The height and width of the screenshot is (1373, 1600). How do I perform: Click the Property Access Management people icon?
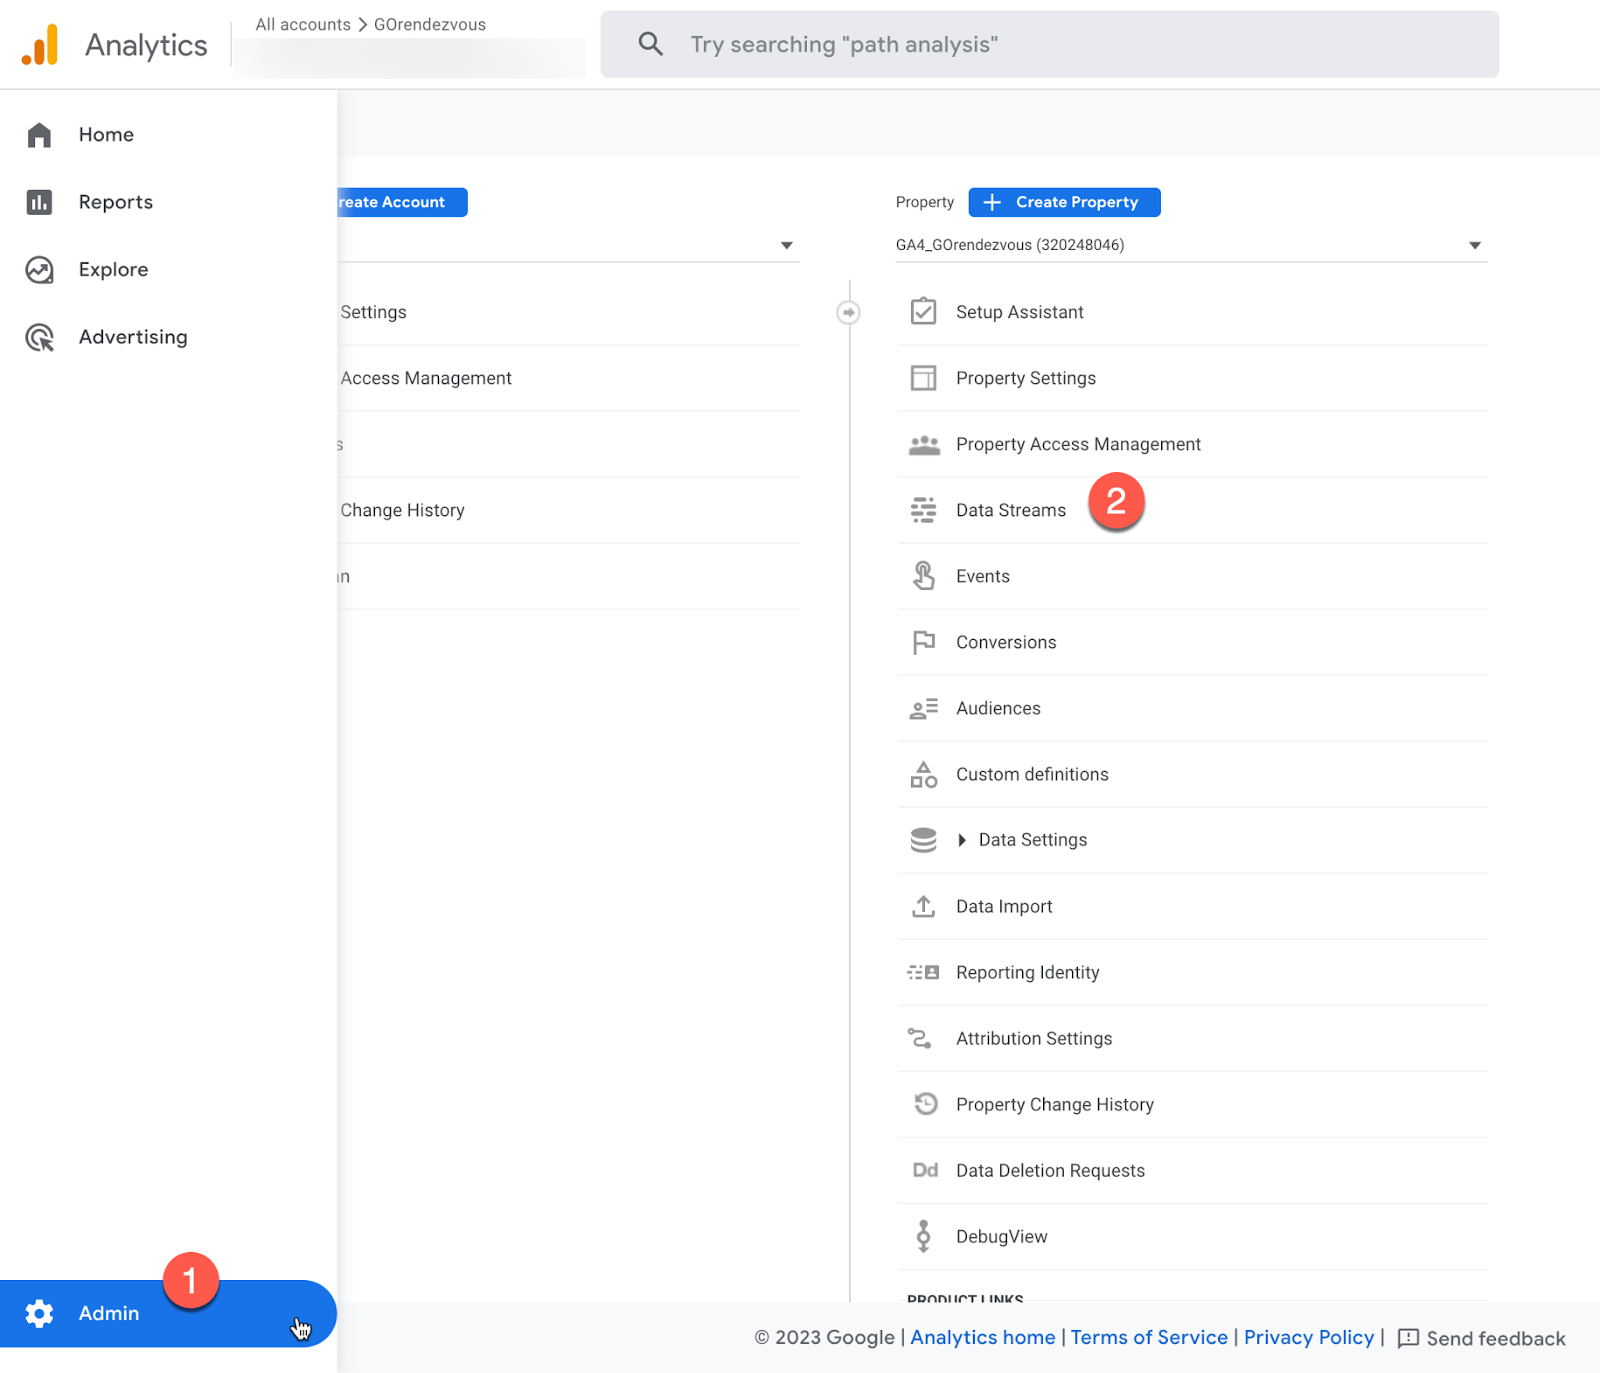pyautogui.click(x=924, y=445)
